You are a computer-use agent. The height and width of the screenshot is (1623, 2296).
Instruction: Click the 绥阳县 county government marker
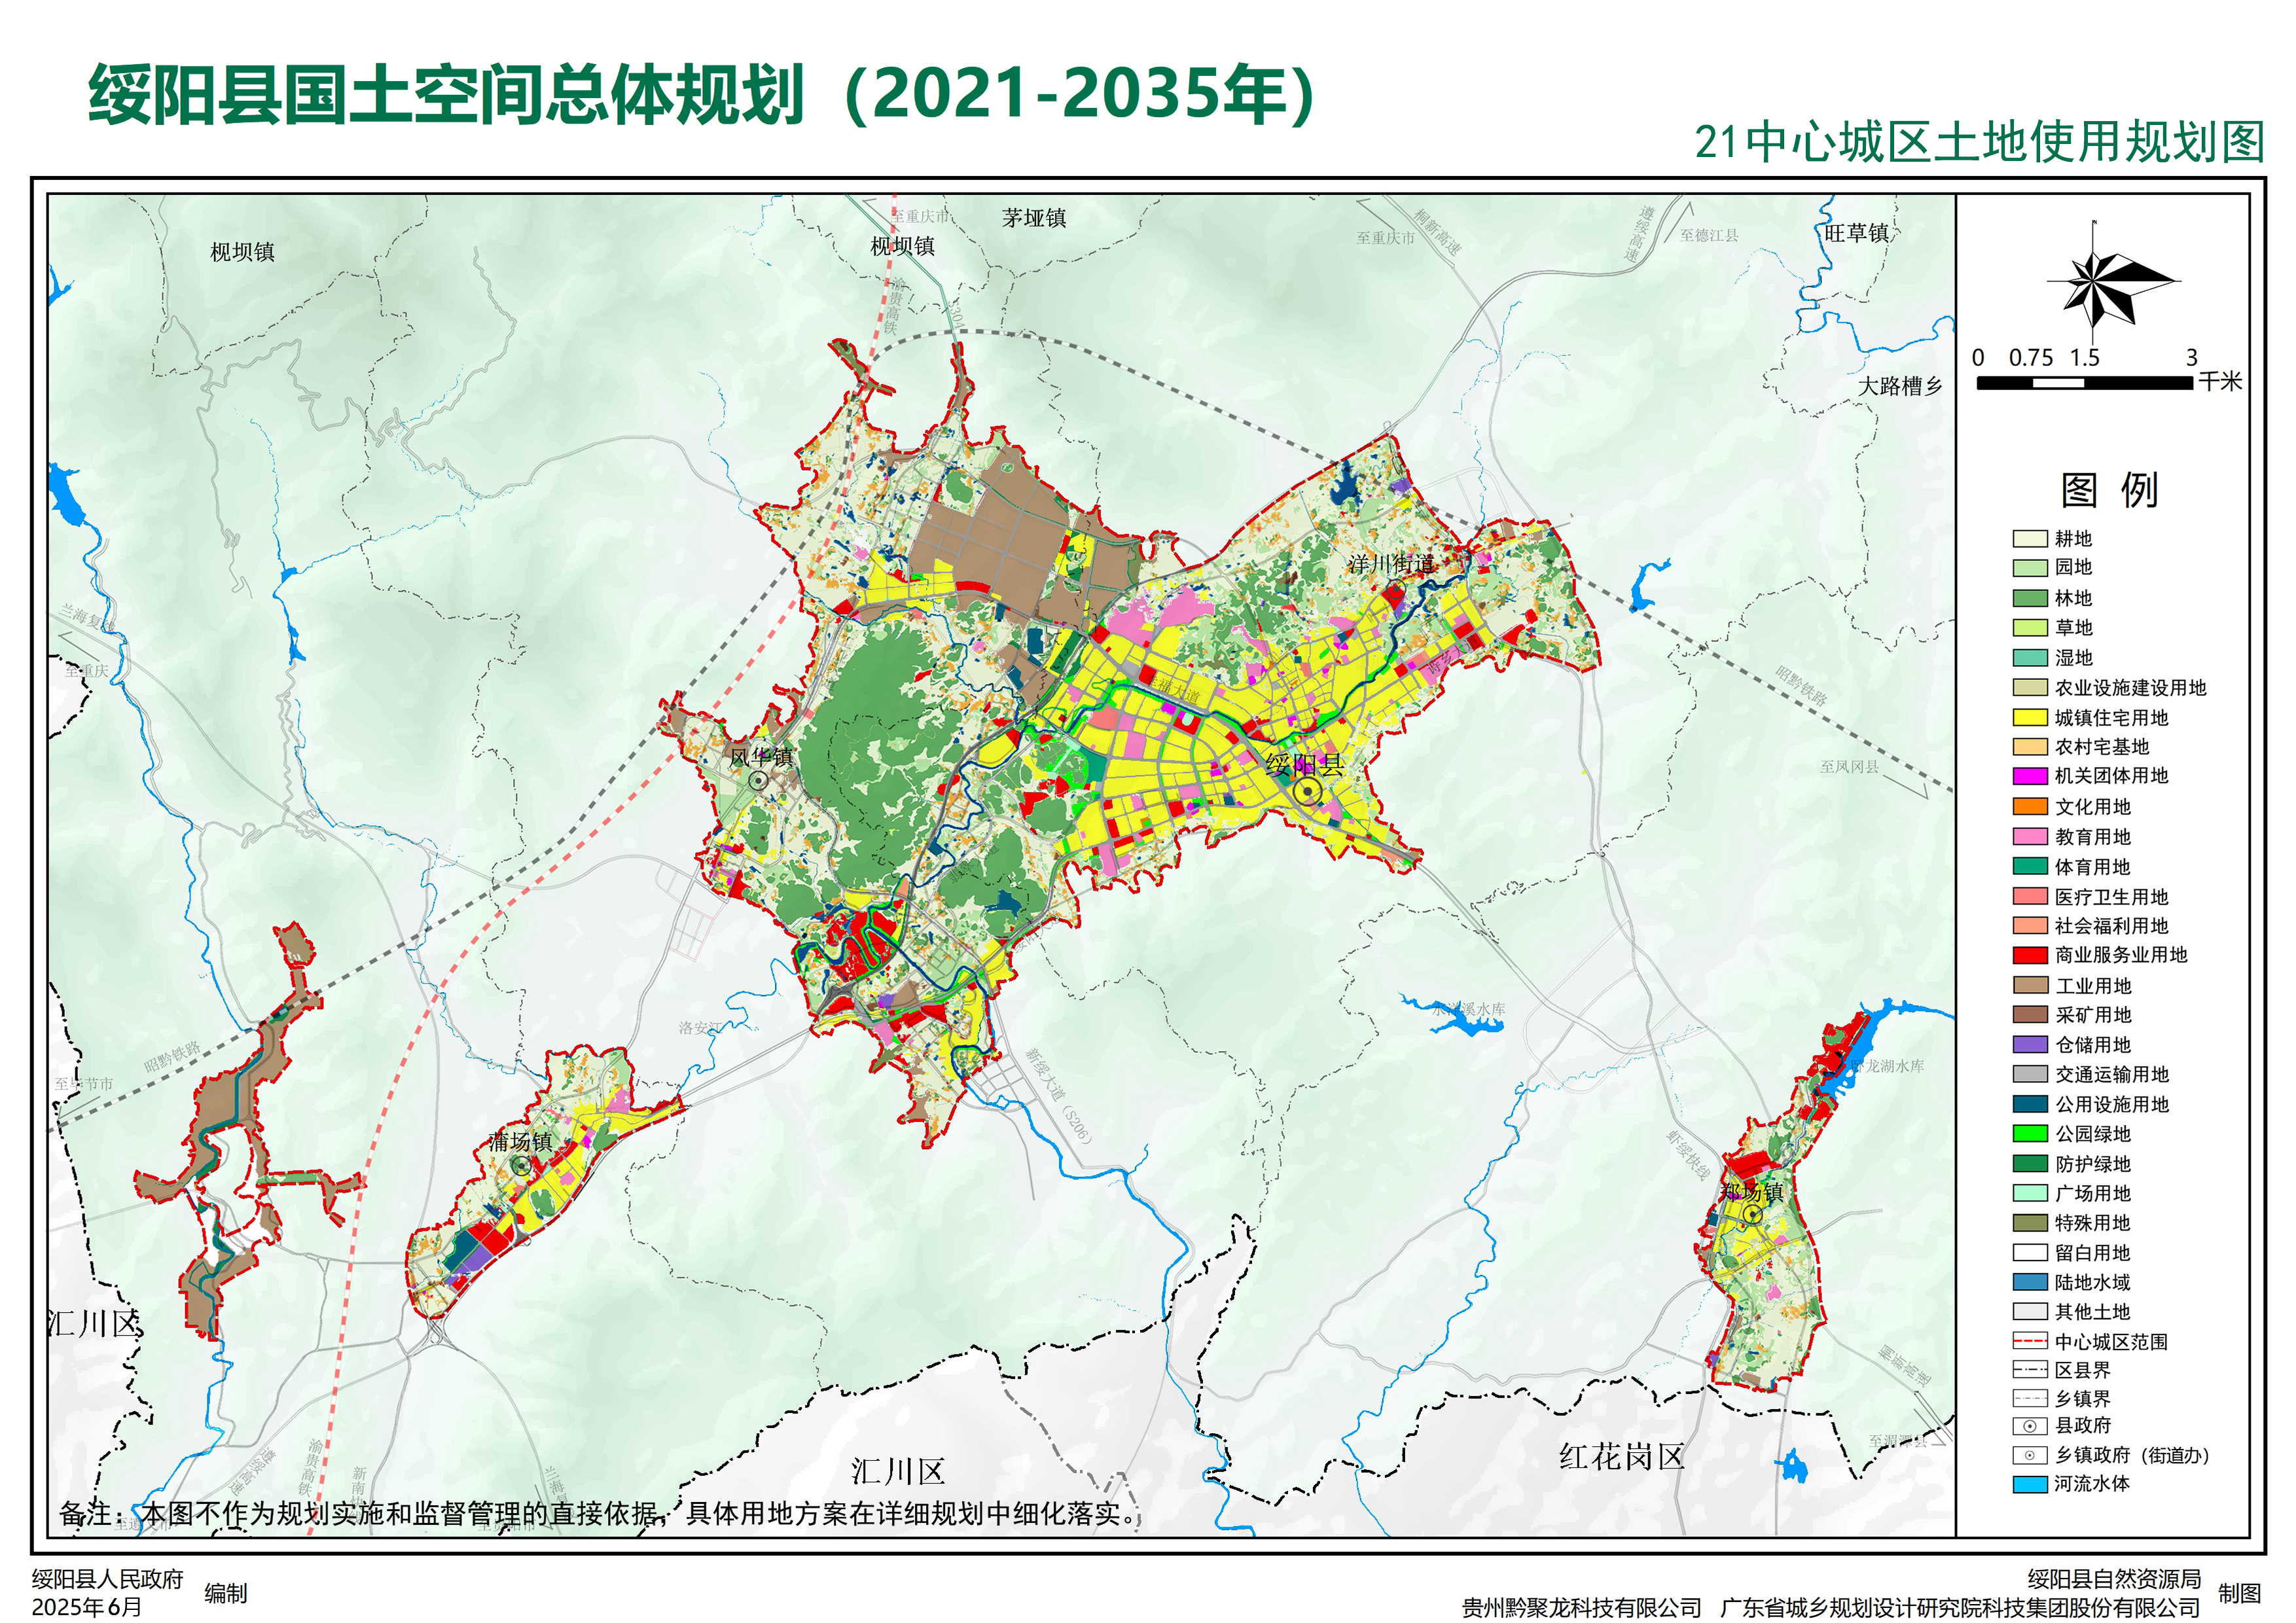[1307, 793]
